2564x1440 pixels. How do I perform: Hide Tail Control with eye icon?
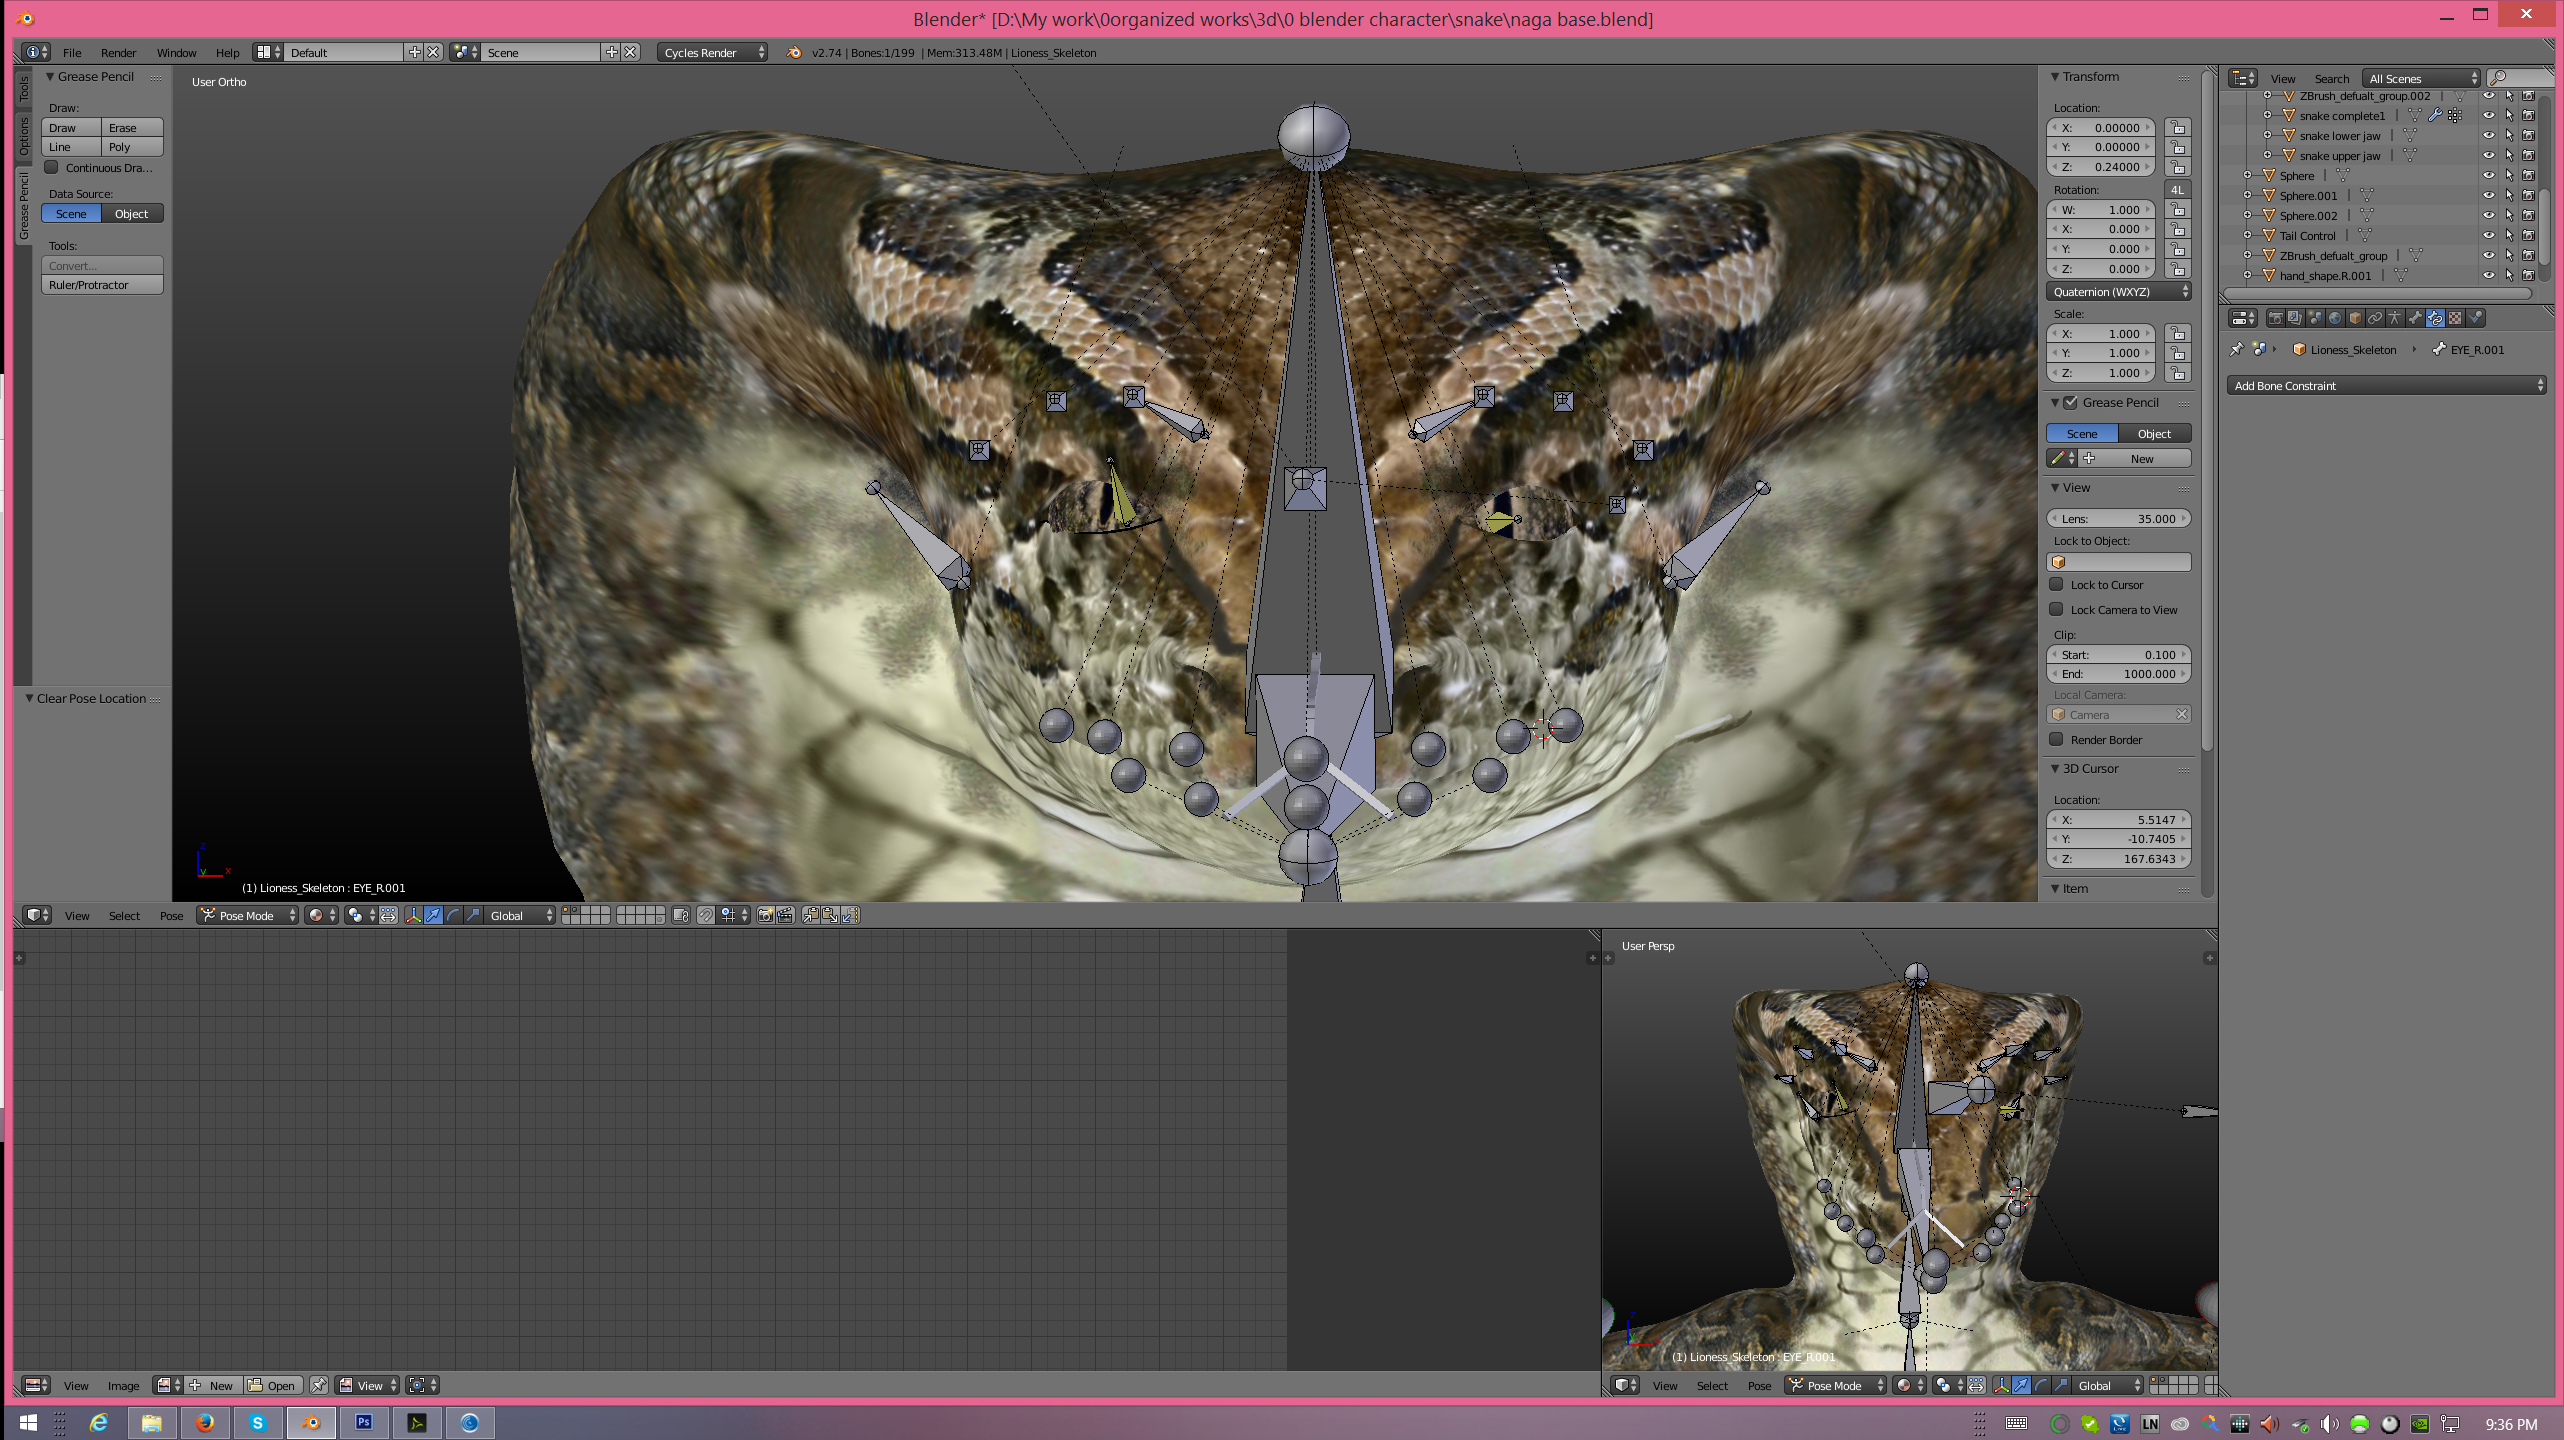2488,235
